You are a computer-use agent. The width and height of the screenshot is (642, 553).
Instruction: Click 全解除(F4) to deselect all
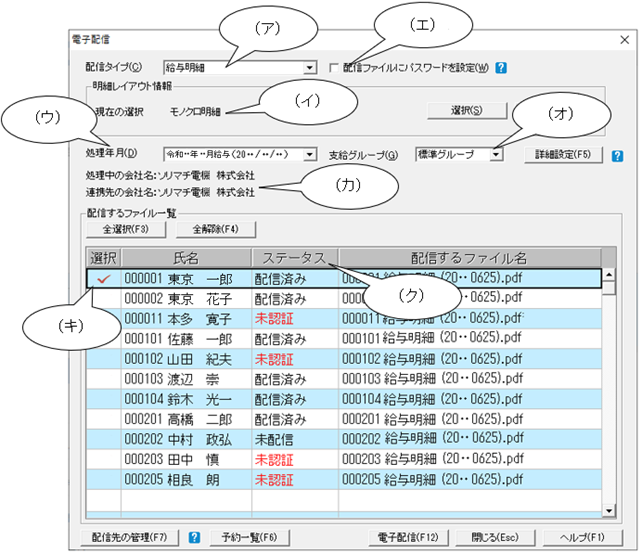click(216, 229)
